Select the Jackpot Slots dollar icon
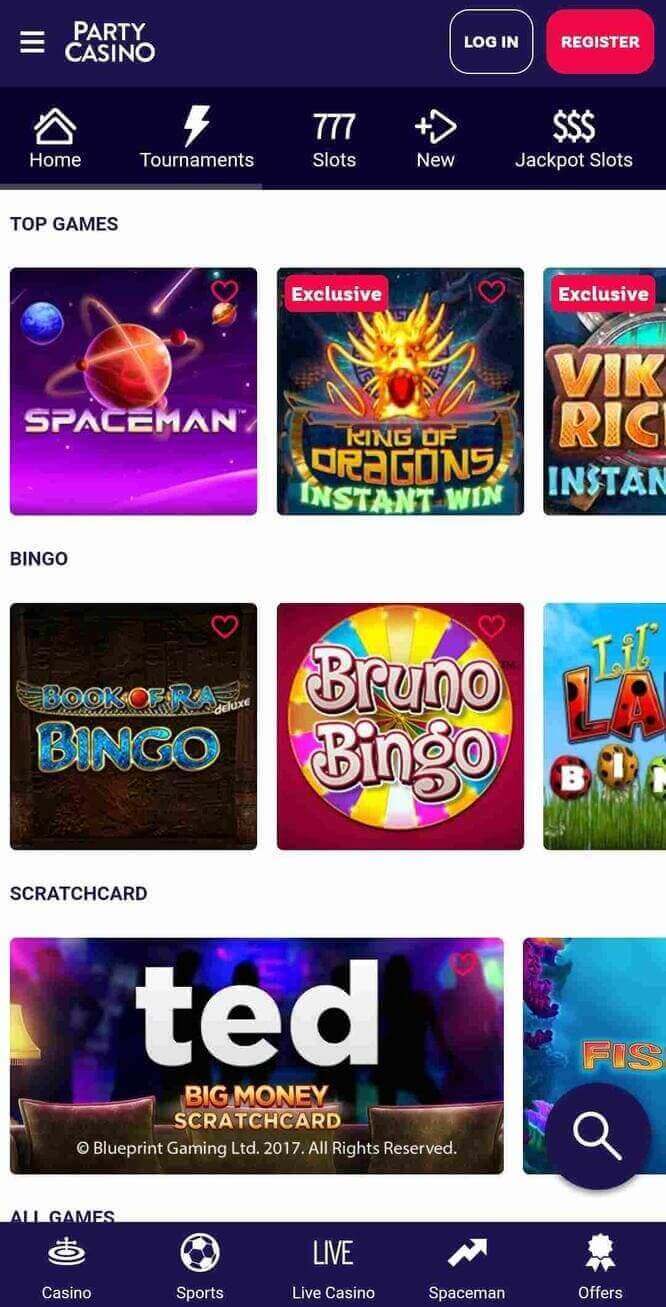This screenshot has width=666, height=1307. pyautogui.click(x=574, y=127)
